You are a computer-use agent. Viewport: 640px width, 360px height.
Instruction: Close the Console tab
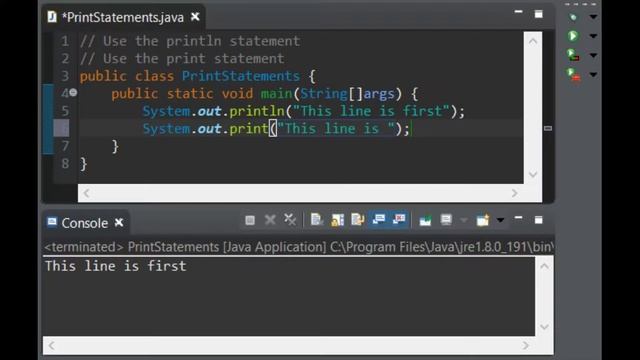pos(119,222)
